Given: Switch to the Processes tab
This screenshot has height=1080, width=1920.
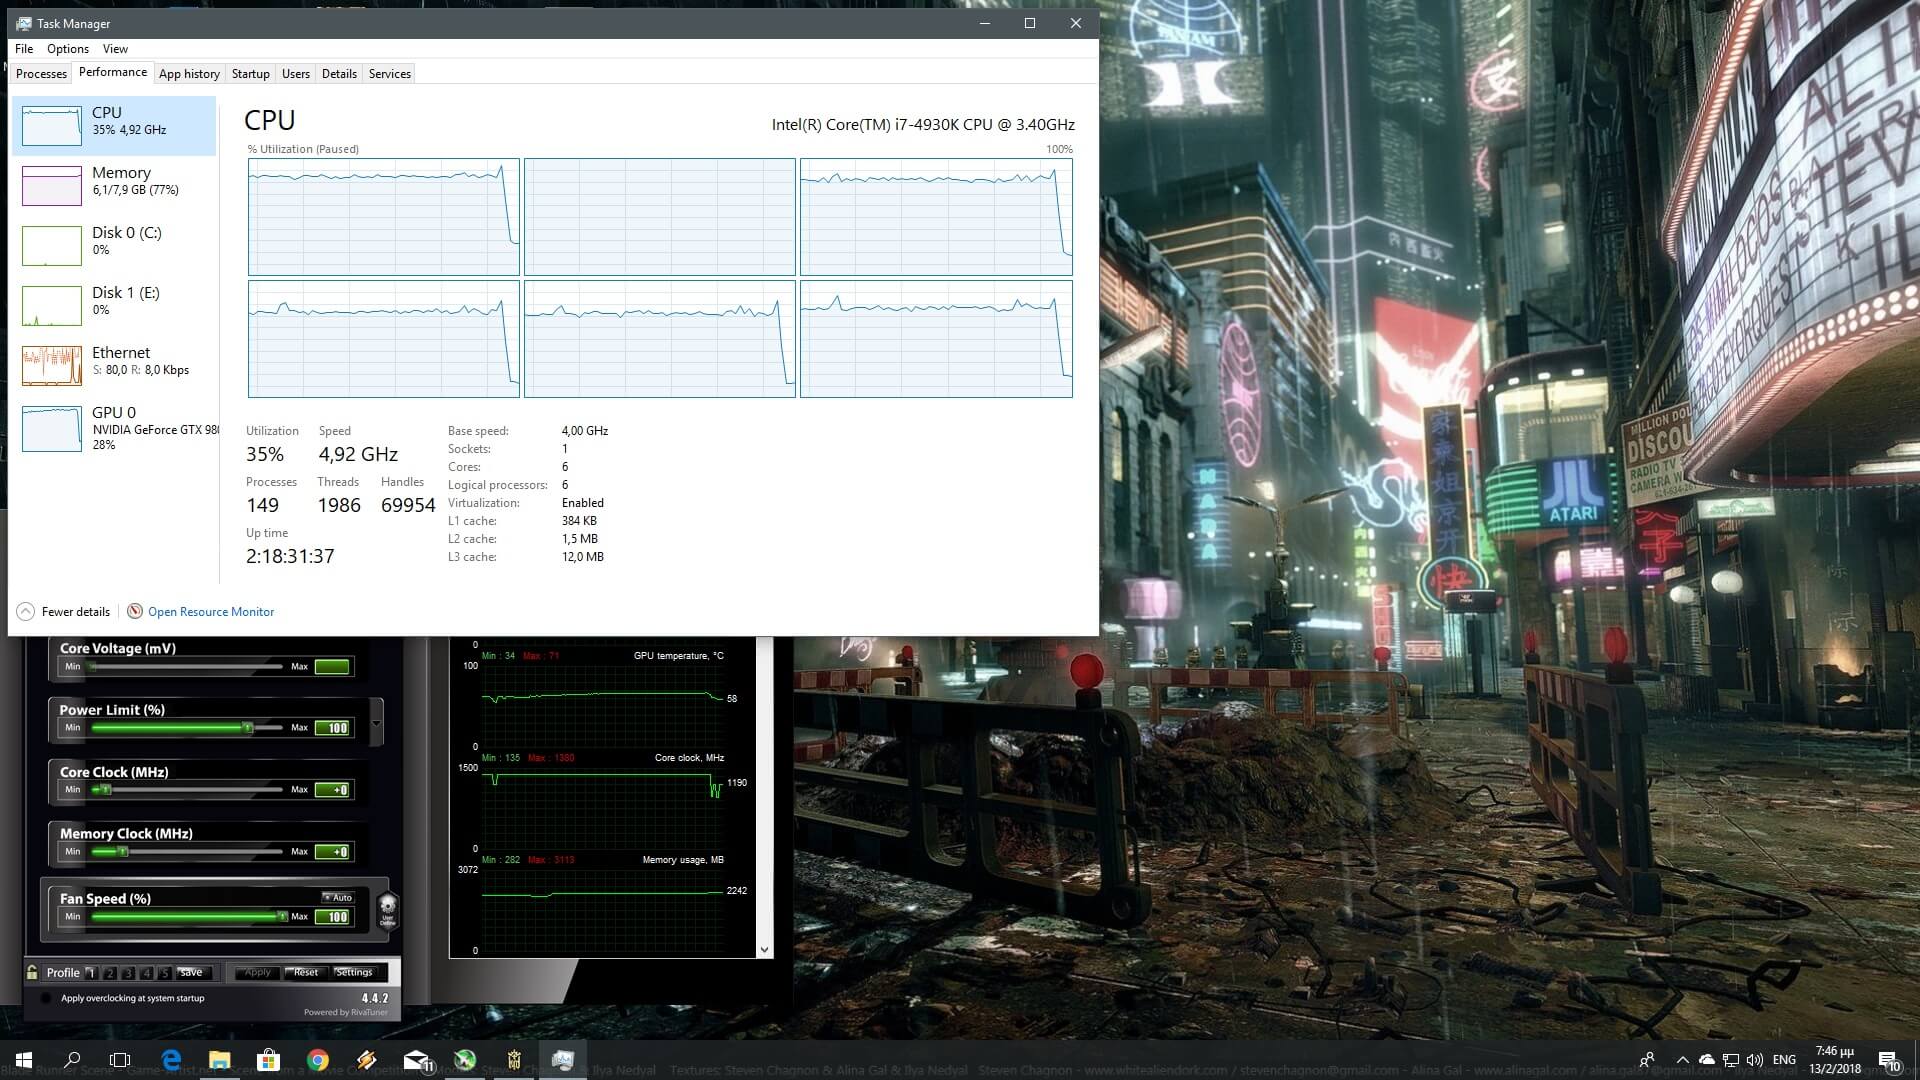Looking at the screenshot, I should click(x=41, y=74).
